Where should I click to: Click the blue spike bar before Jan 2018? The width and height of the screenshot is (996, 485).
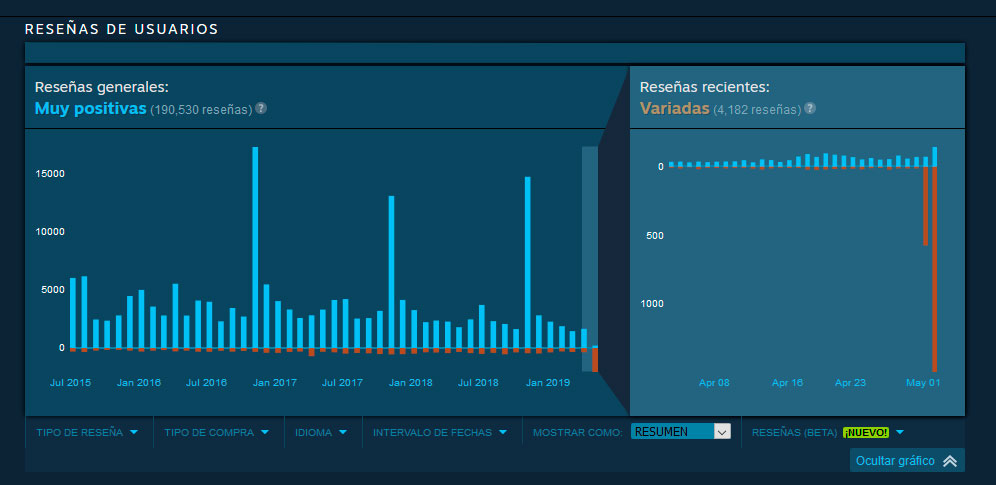[391, 270]
